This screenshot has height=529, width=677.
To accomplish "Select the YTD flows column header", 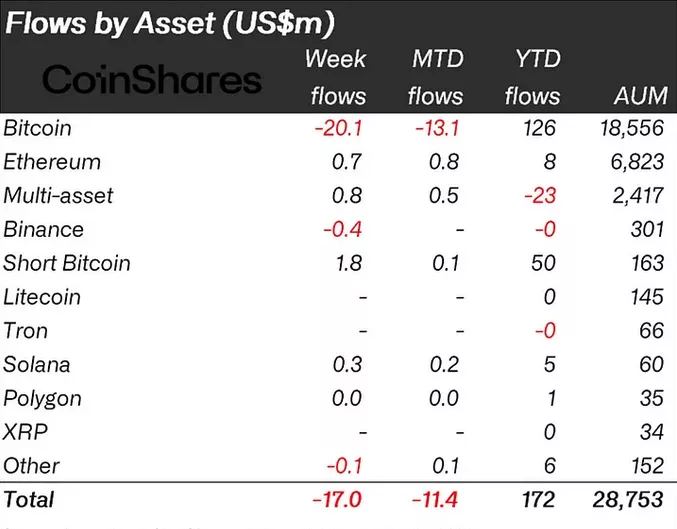I will [x=531, y=77].
